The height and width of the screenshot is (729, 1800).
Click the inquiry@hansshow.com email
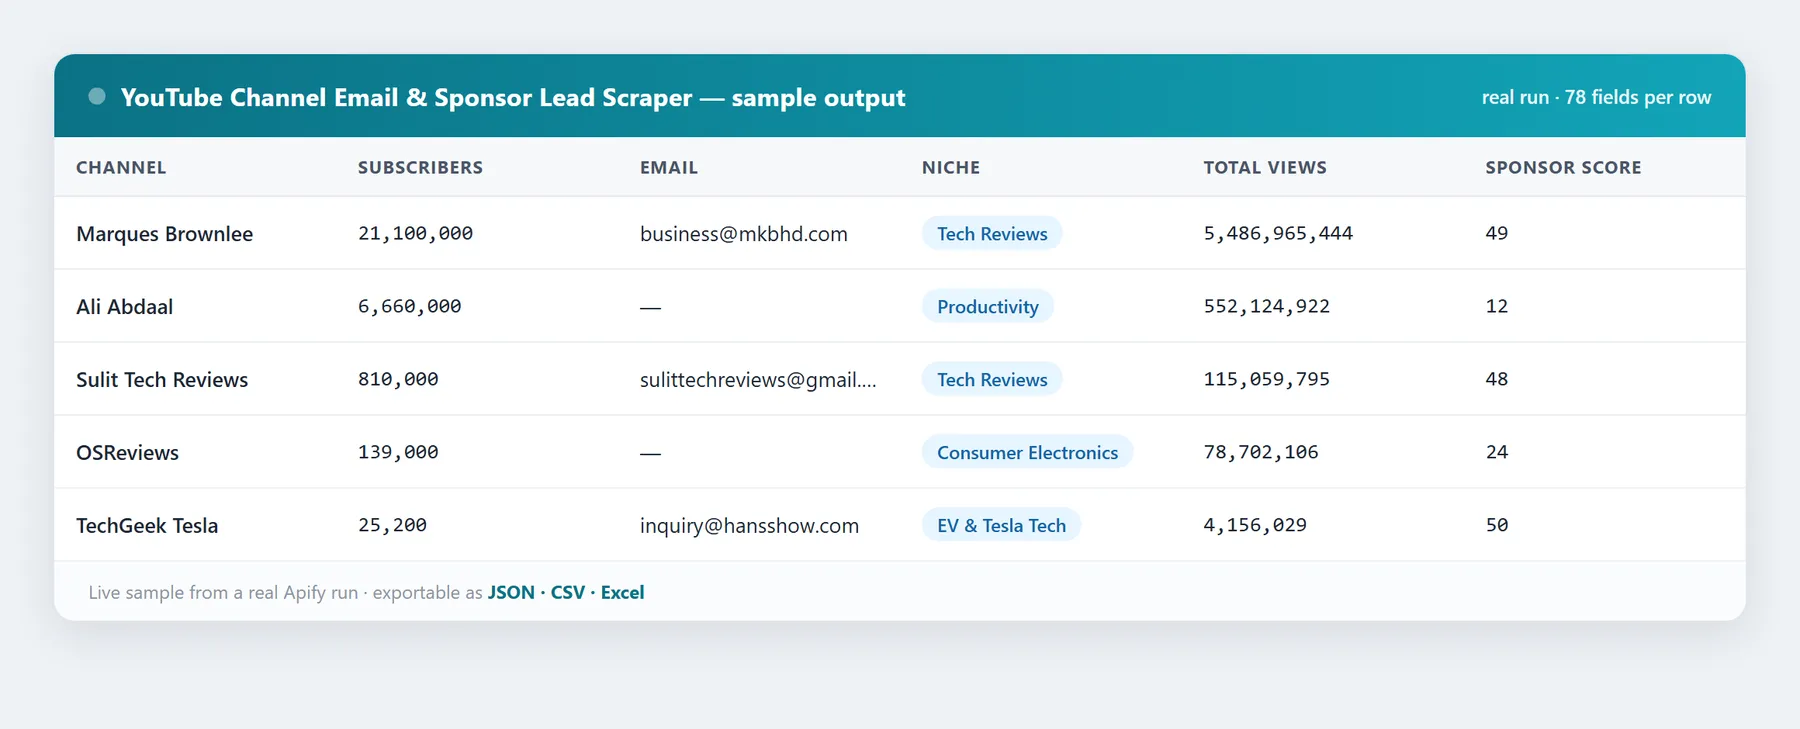(x=749, y=525)
